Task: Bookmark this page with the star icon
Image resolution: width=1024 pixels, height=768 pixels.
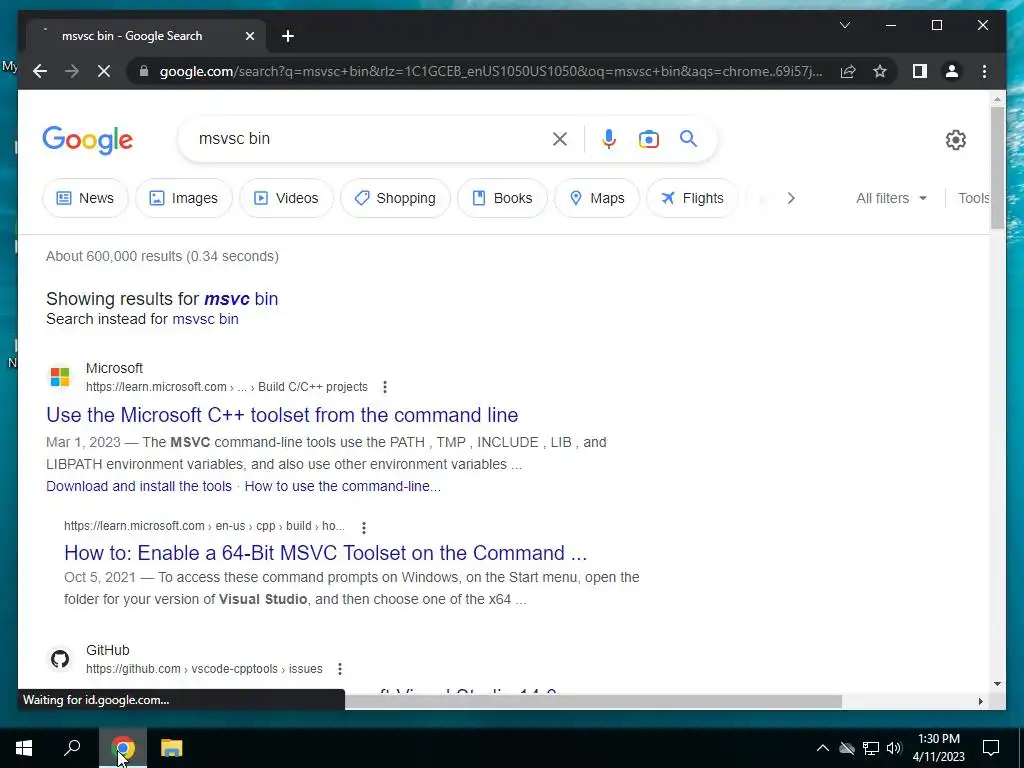Action: pos(880,71)
